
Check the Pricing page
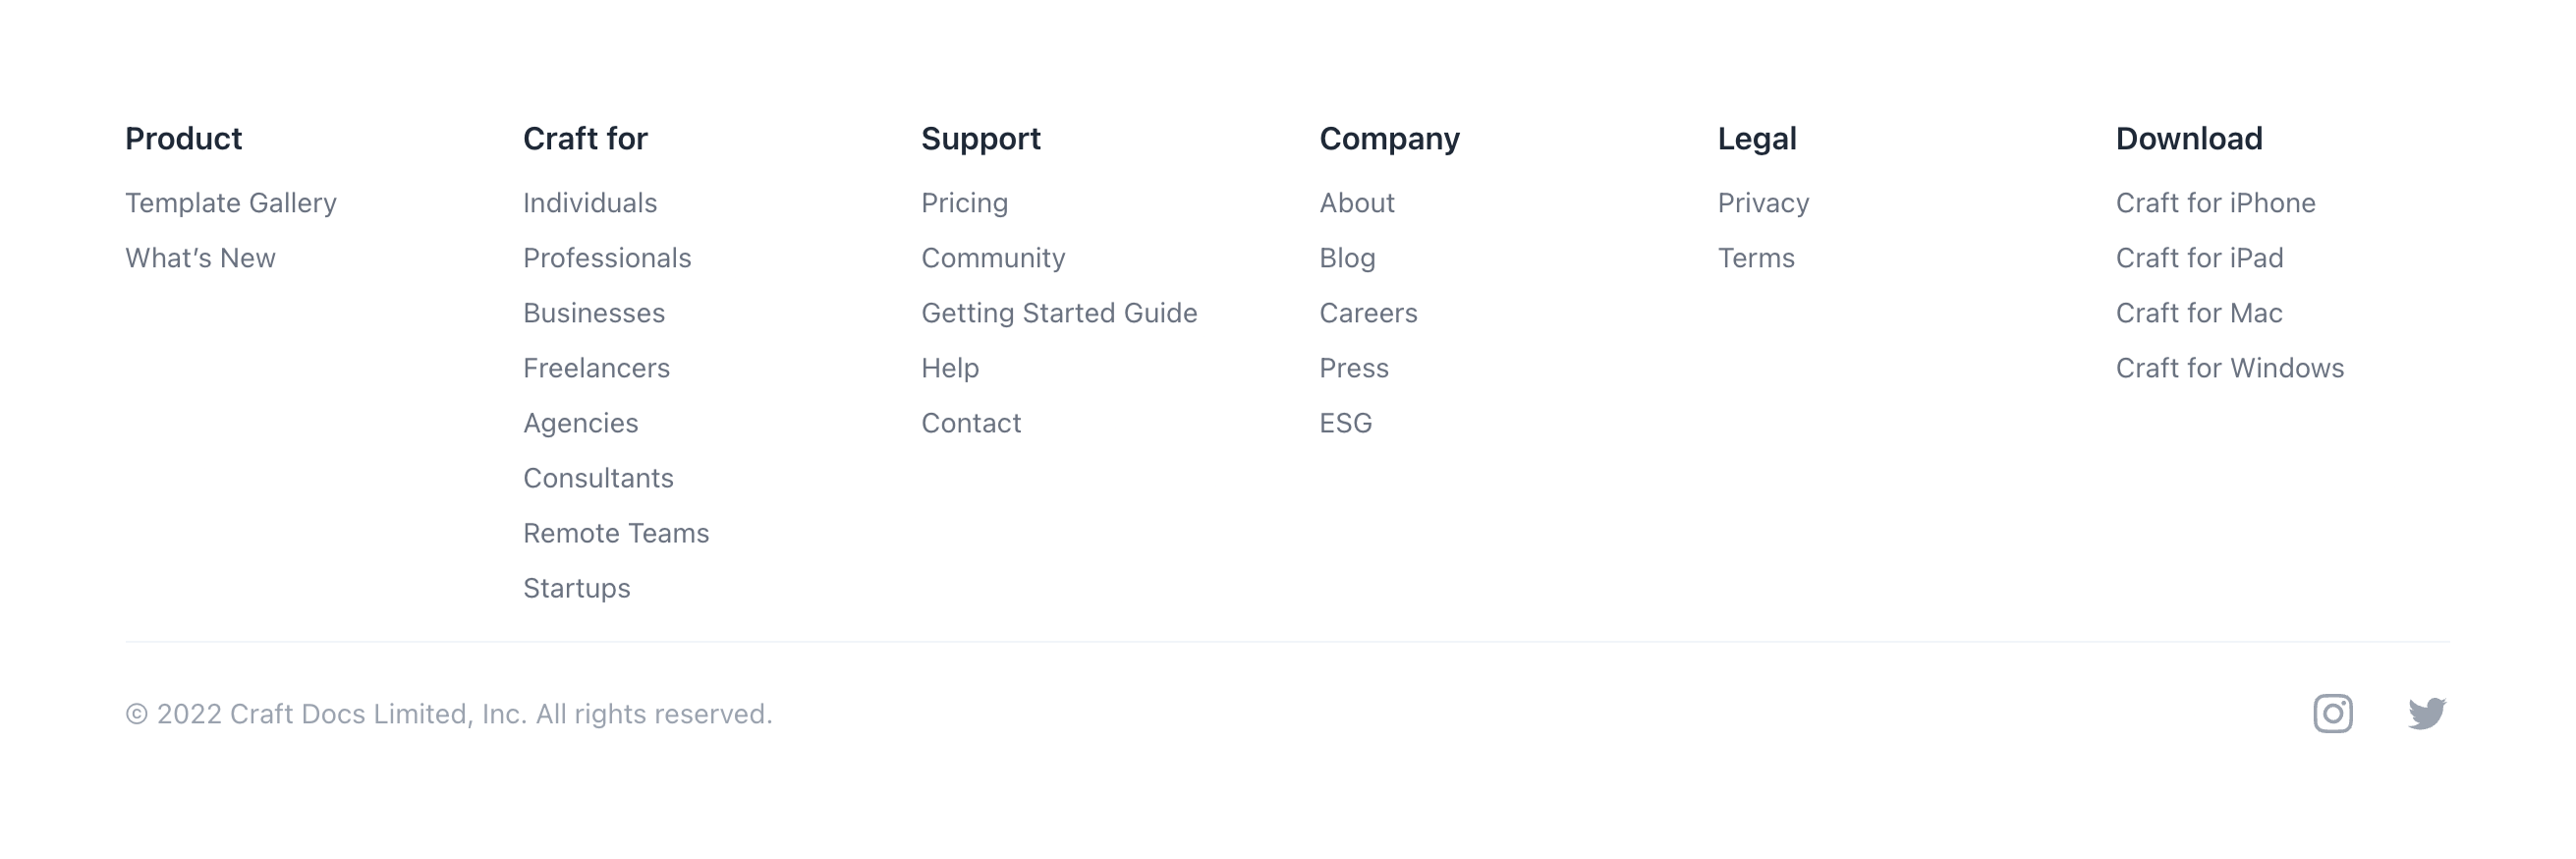964,202
